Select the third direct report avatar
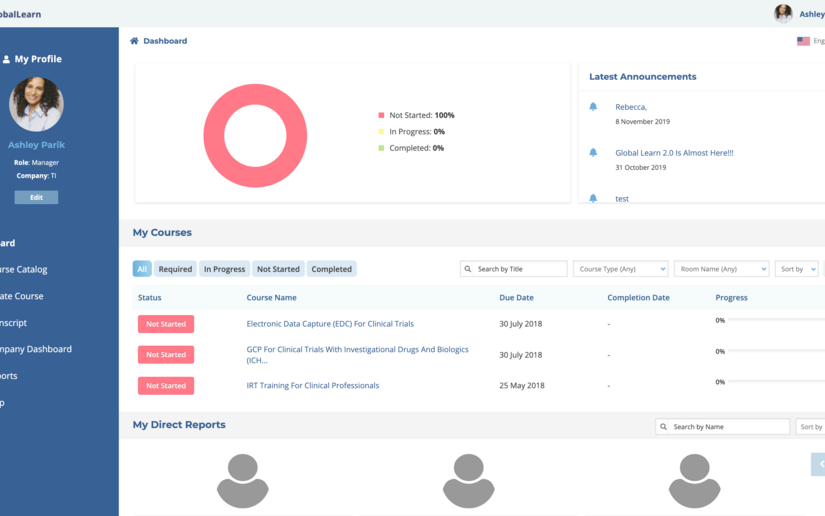Image resolution: width=825 pixels, height=516 pixels. pos(695,481)
